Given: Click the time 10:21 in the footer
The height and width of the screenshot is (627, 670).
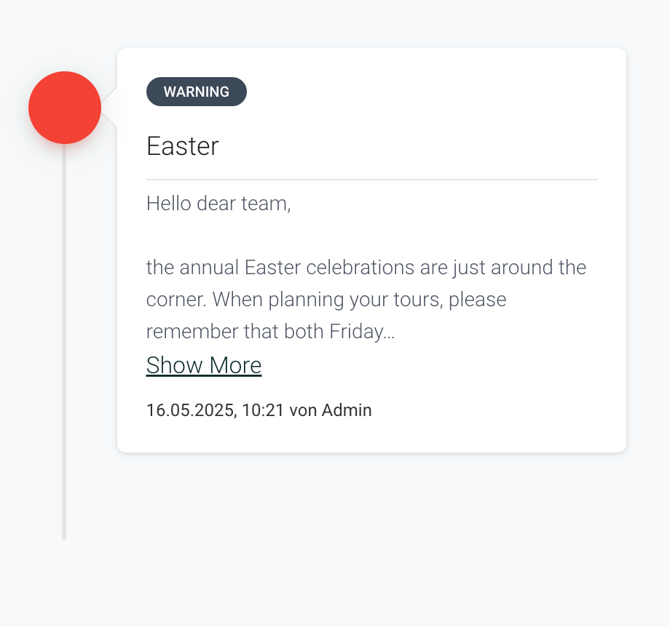Looking at the screenshot, I should point(263,410).
